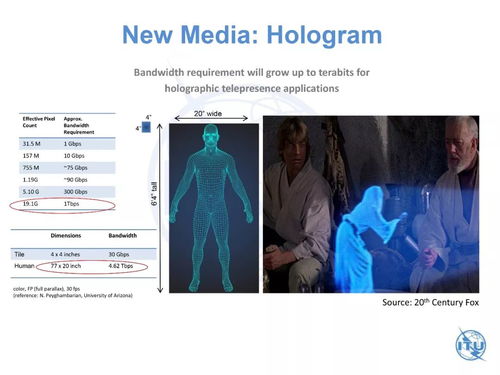Viewport: 500px width, 375px height.
Task: Click the 755 M ~75 Gbps row
Action: (x=67, y=168)
